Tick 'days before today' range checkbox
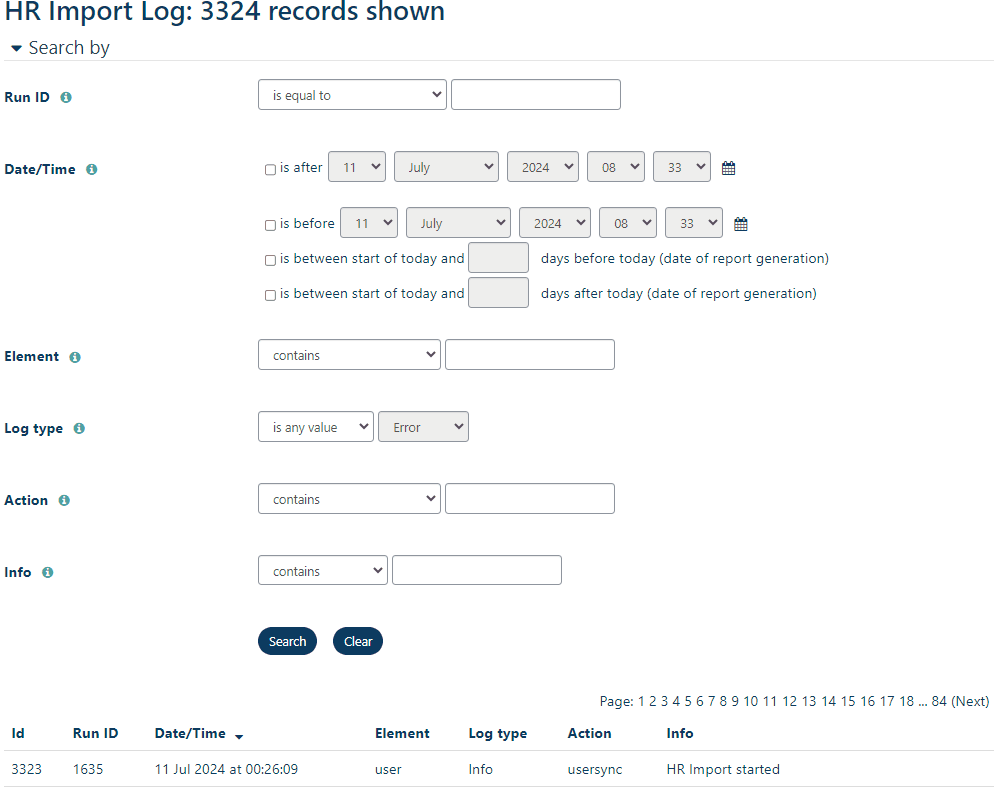The width and height of the screenshot is (1007, 793). coord(270,260)
